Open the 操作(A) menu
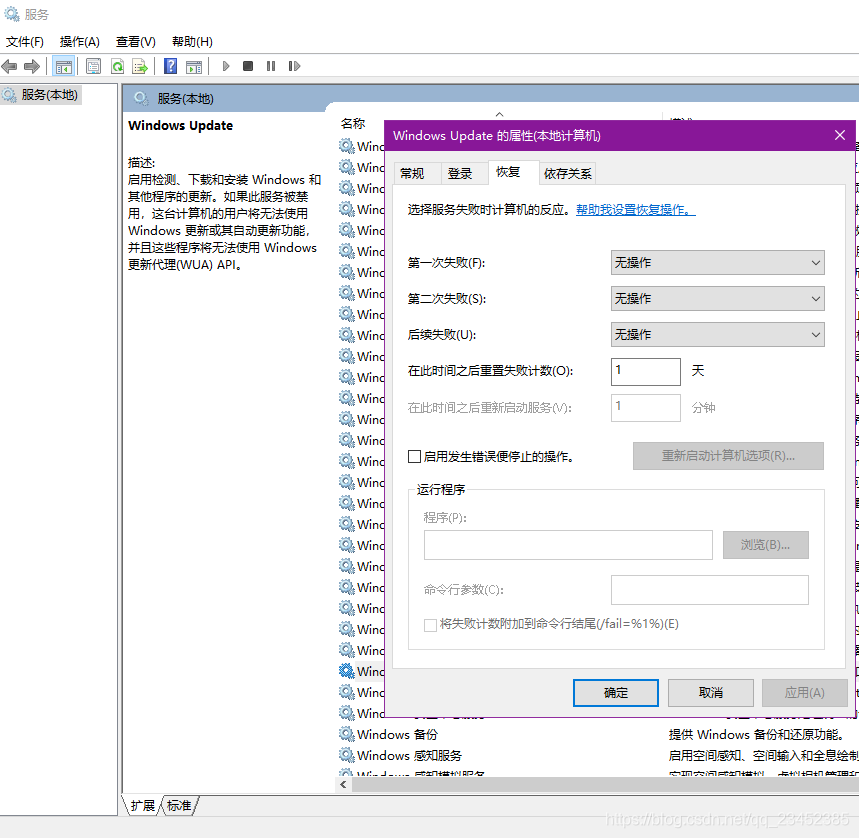The image size is (859, 838). click(79, 42)
